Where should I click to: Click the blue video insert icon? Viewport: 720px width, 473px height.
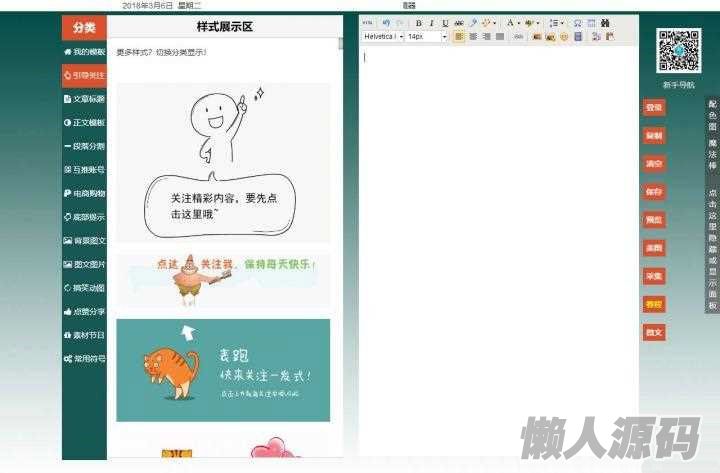click(578, 36)
